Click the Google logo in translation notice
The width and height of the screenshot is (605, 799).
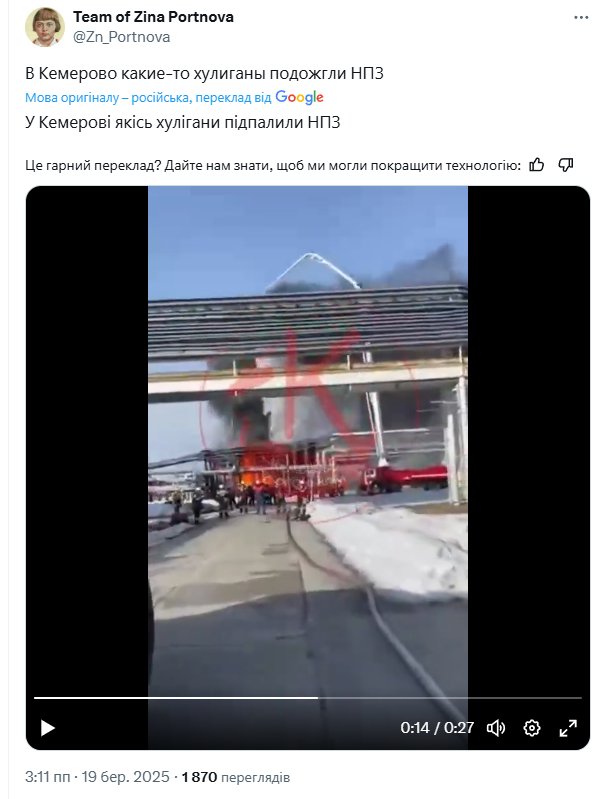point(299,97)
